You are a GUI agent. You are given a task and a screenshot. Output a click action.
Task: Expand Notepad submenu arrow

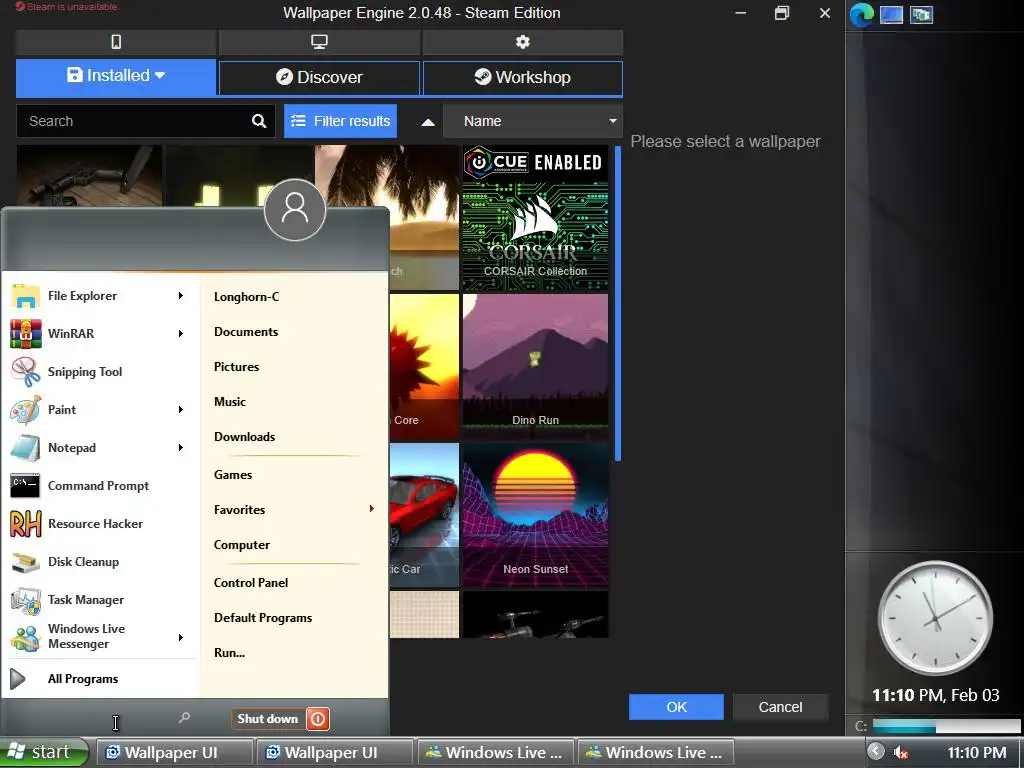[x=181, y=448]
